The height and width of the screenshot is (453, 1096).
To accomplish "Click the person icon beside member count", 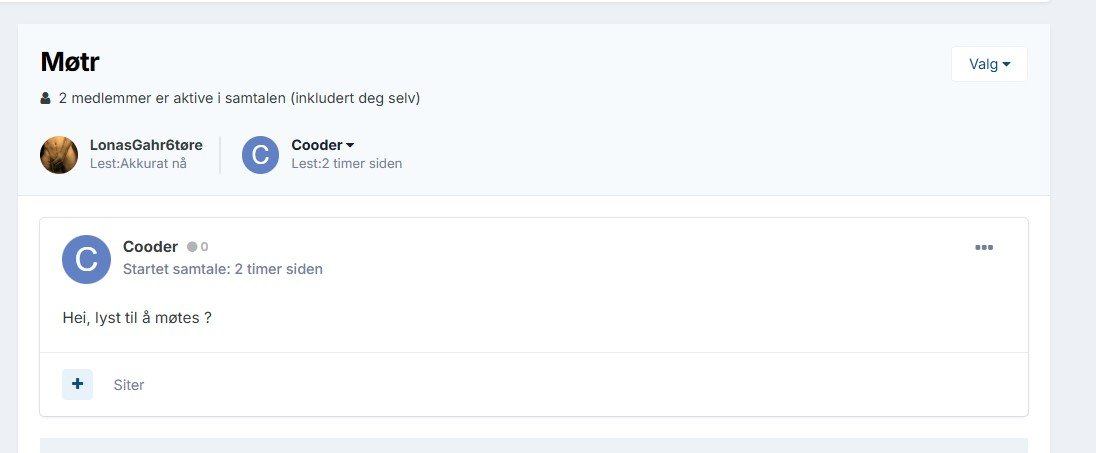I will 45,99.
